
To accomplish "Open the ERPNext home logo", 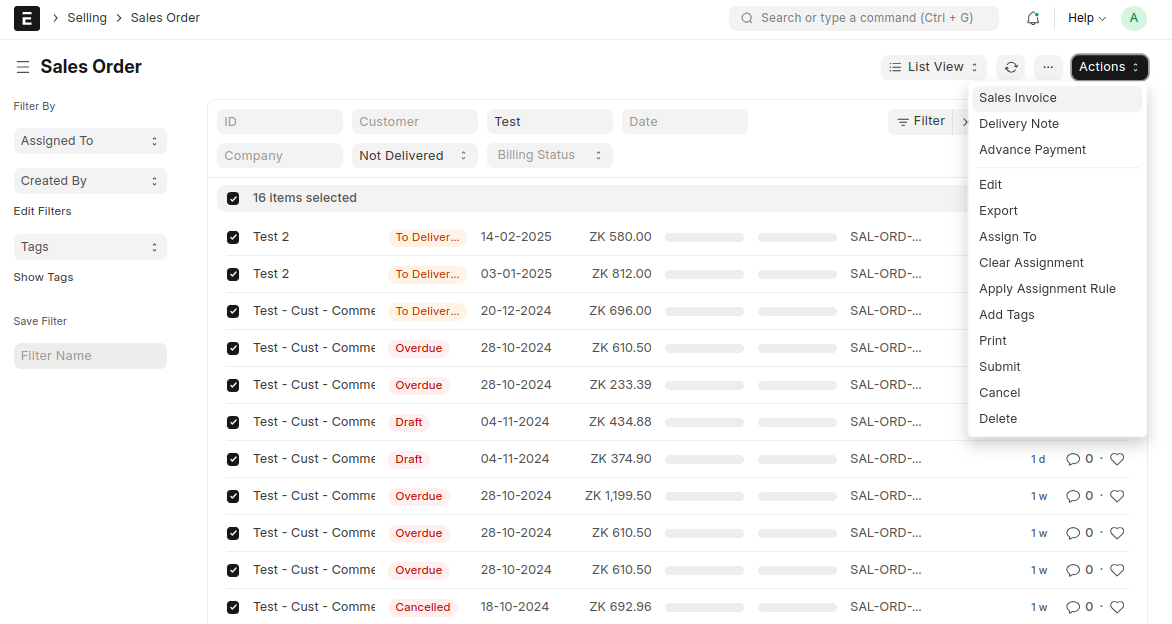I will coord(27,18).
